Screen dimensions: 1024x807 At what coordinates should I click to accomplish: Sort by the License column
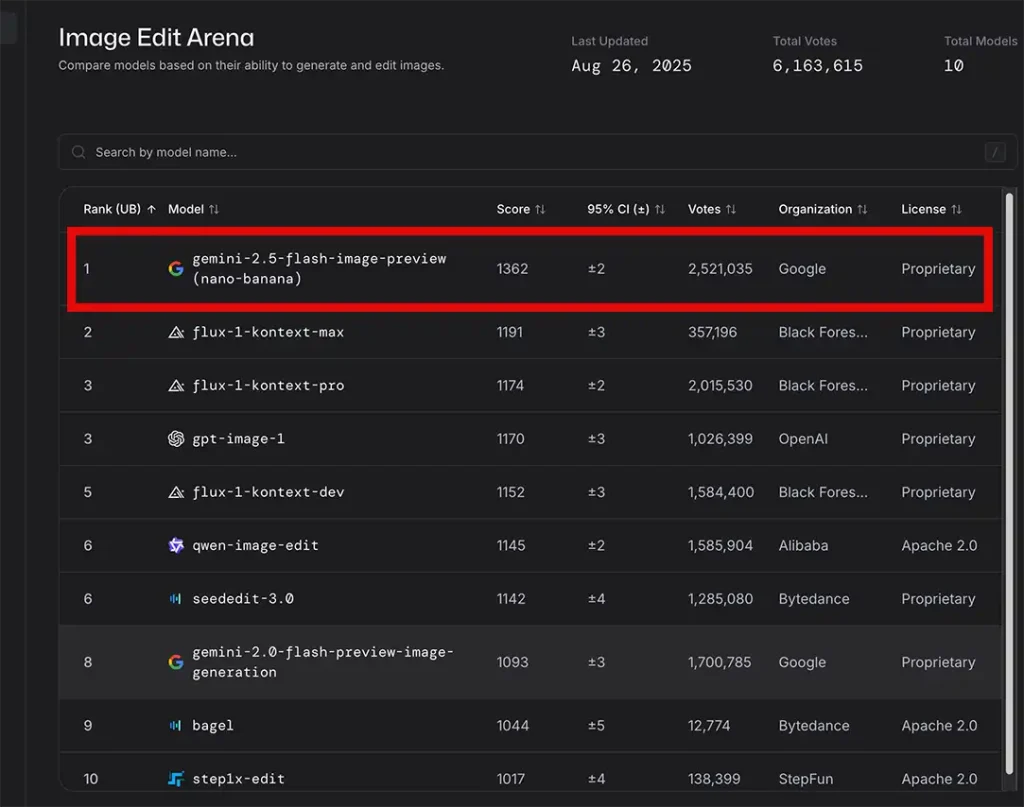tap(956, 209)
